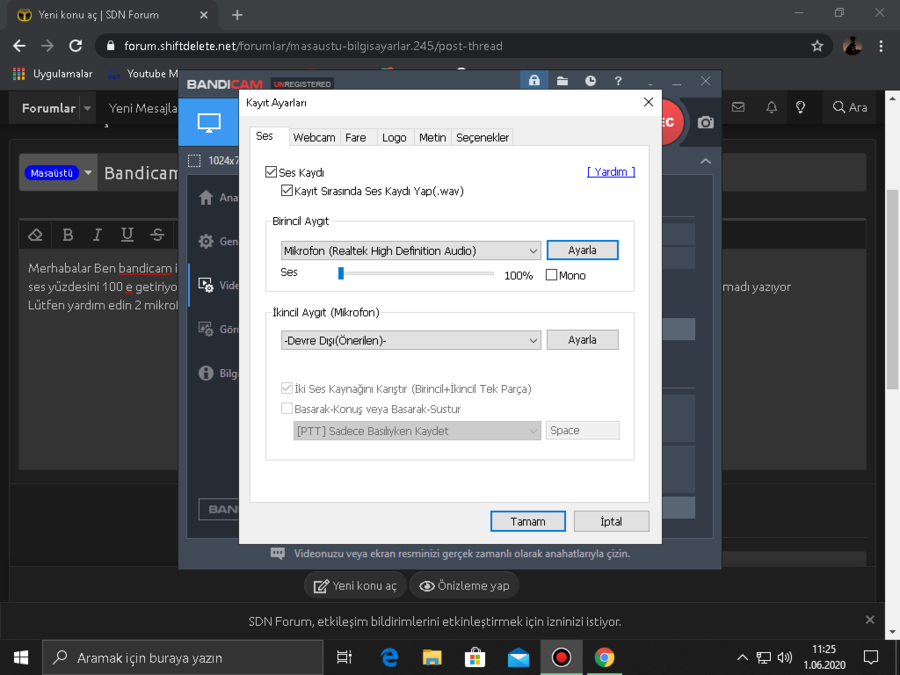The width and height of the screenshot is (900, 675).
Task: Open Bandicam image settings sidebar icon
Action: tap(206, 329)
